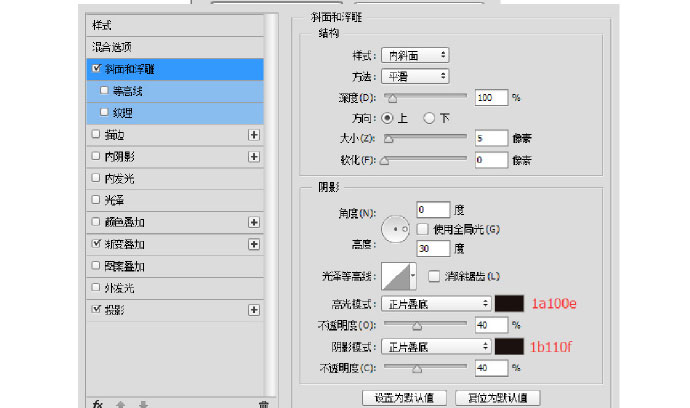Enable 使用全局光 checkbox
This screenshot has width=690, height=408.
pyautogui.click(x=422, y=229)
